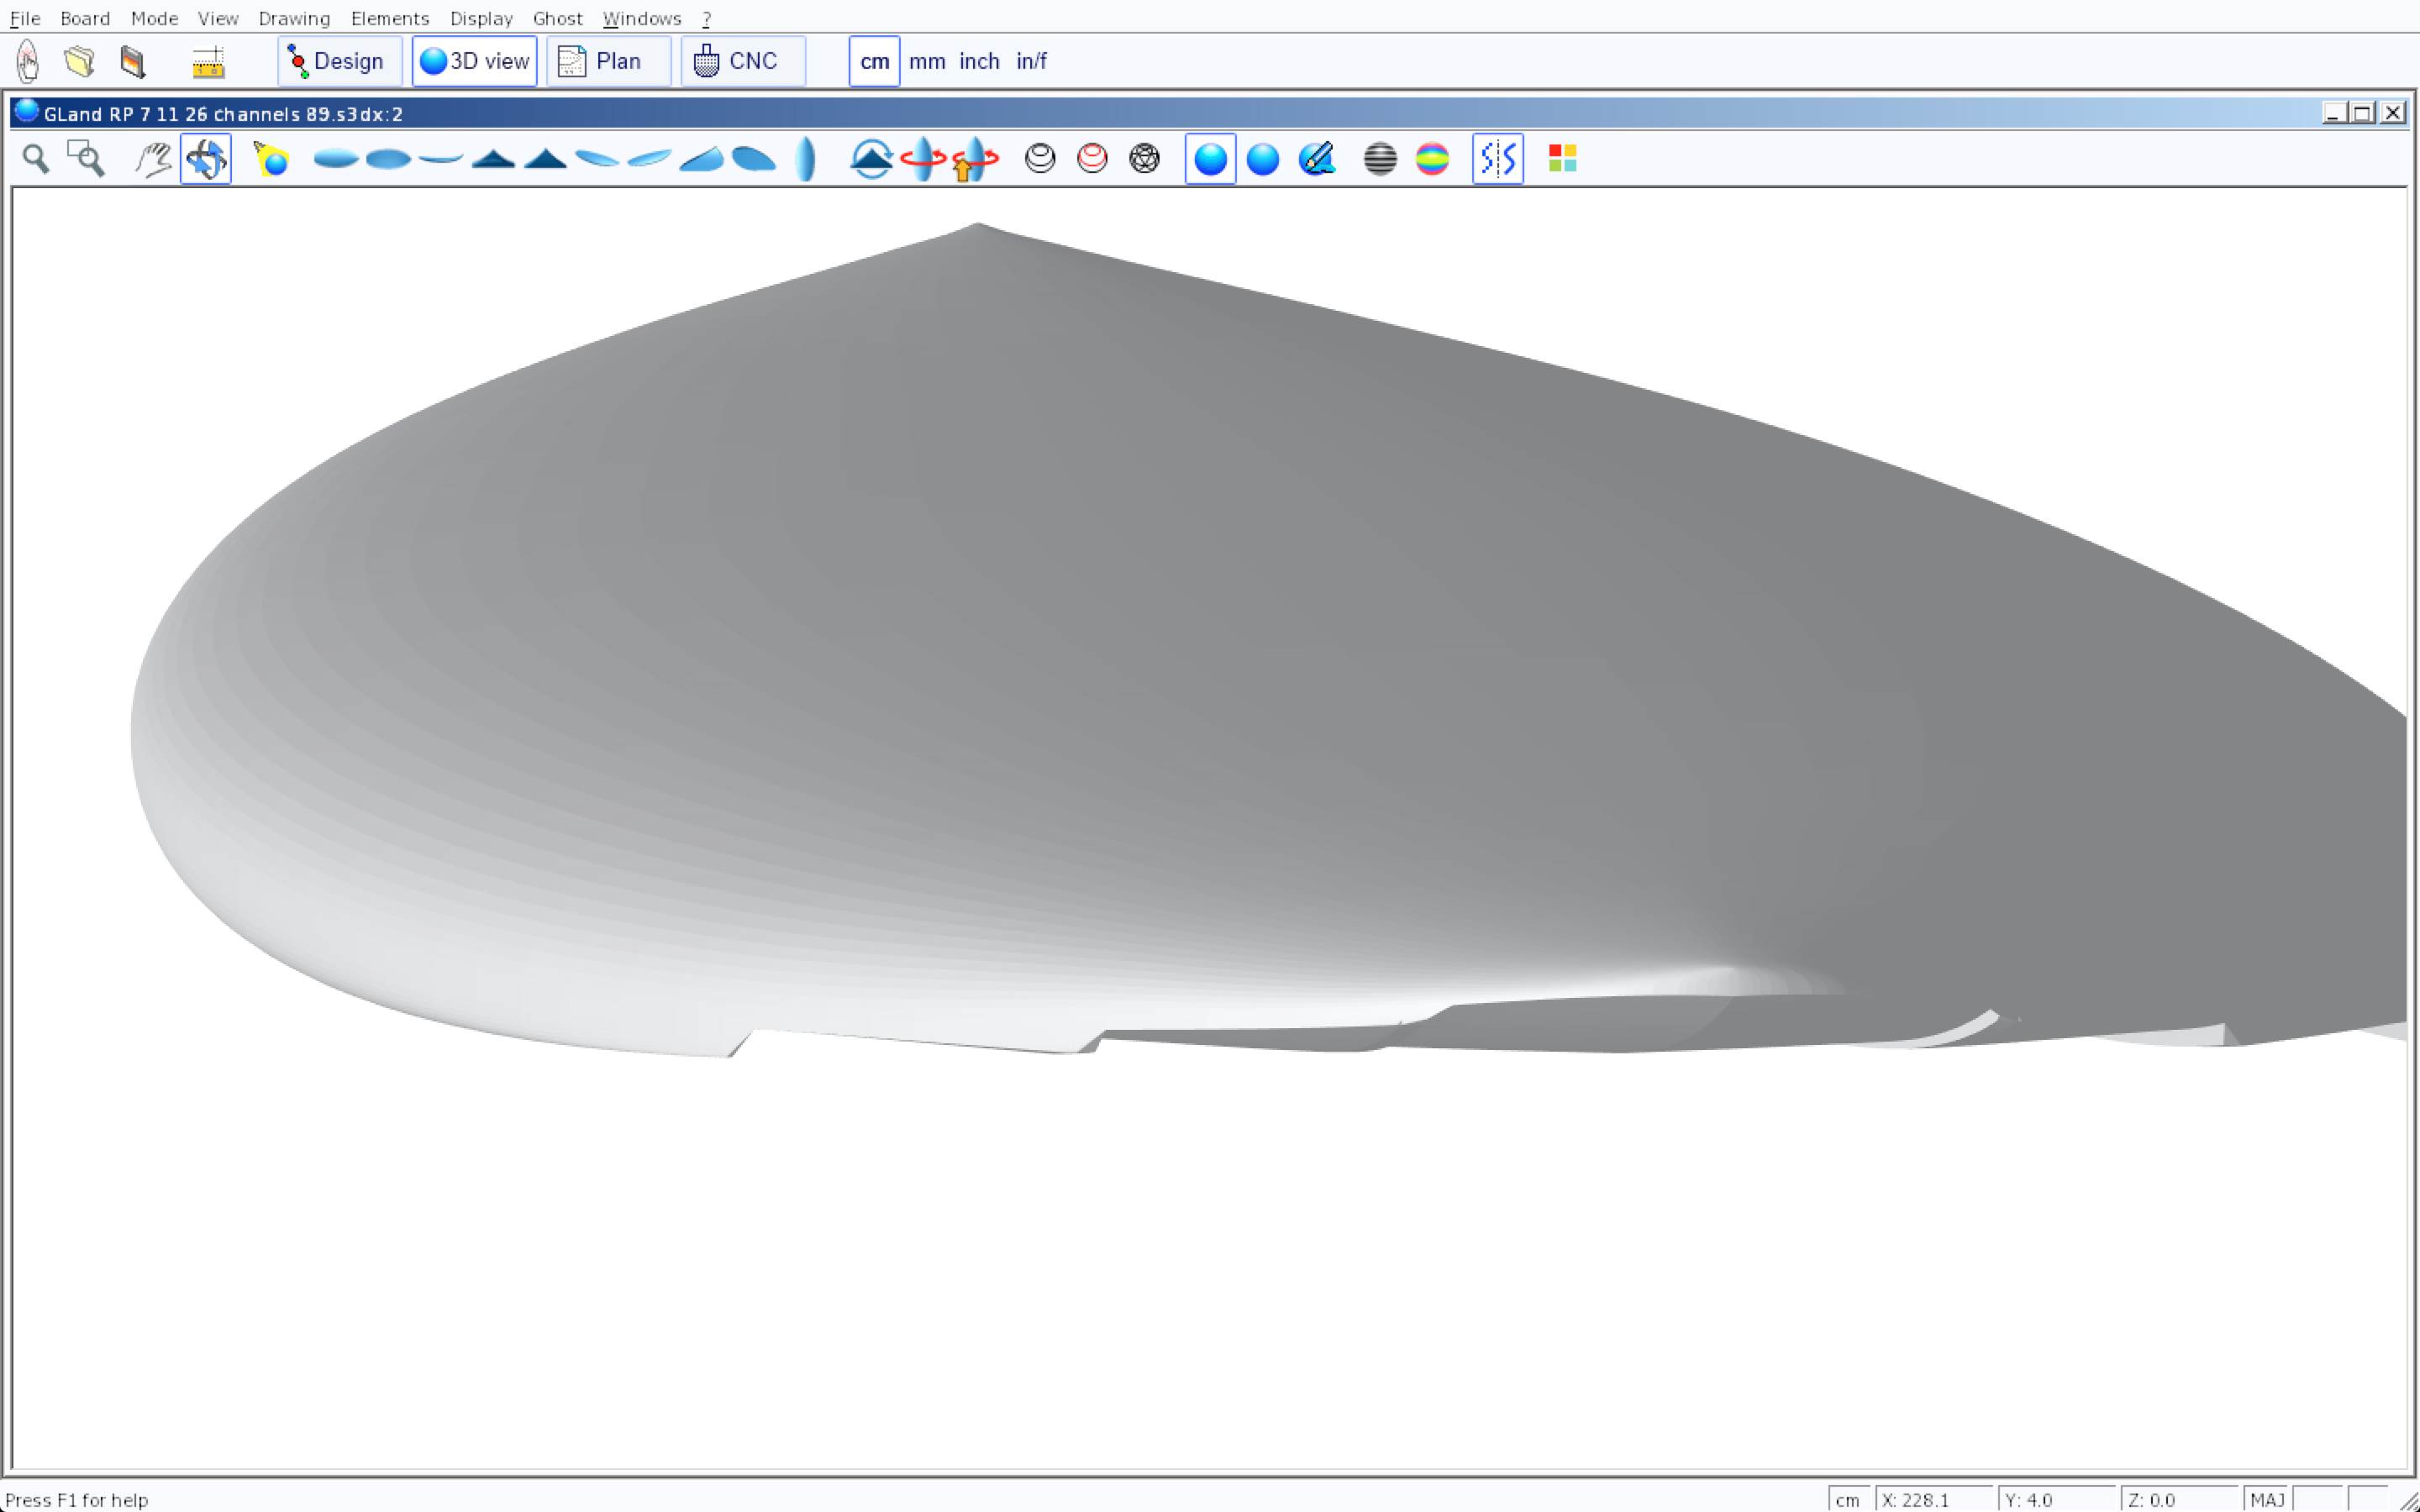Switch units to mm
2420x1512 pixels.
pyautogui.click(x=927, y=61)
